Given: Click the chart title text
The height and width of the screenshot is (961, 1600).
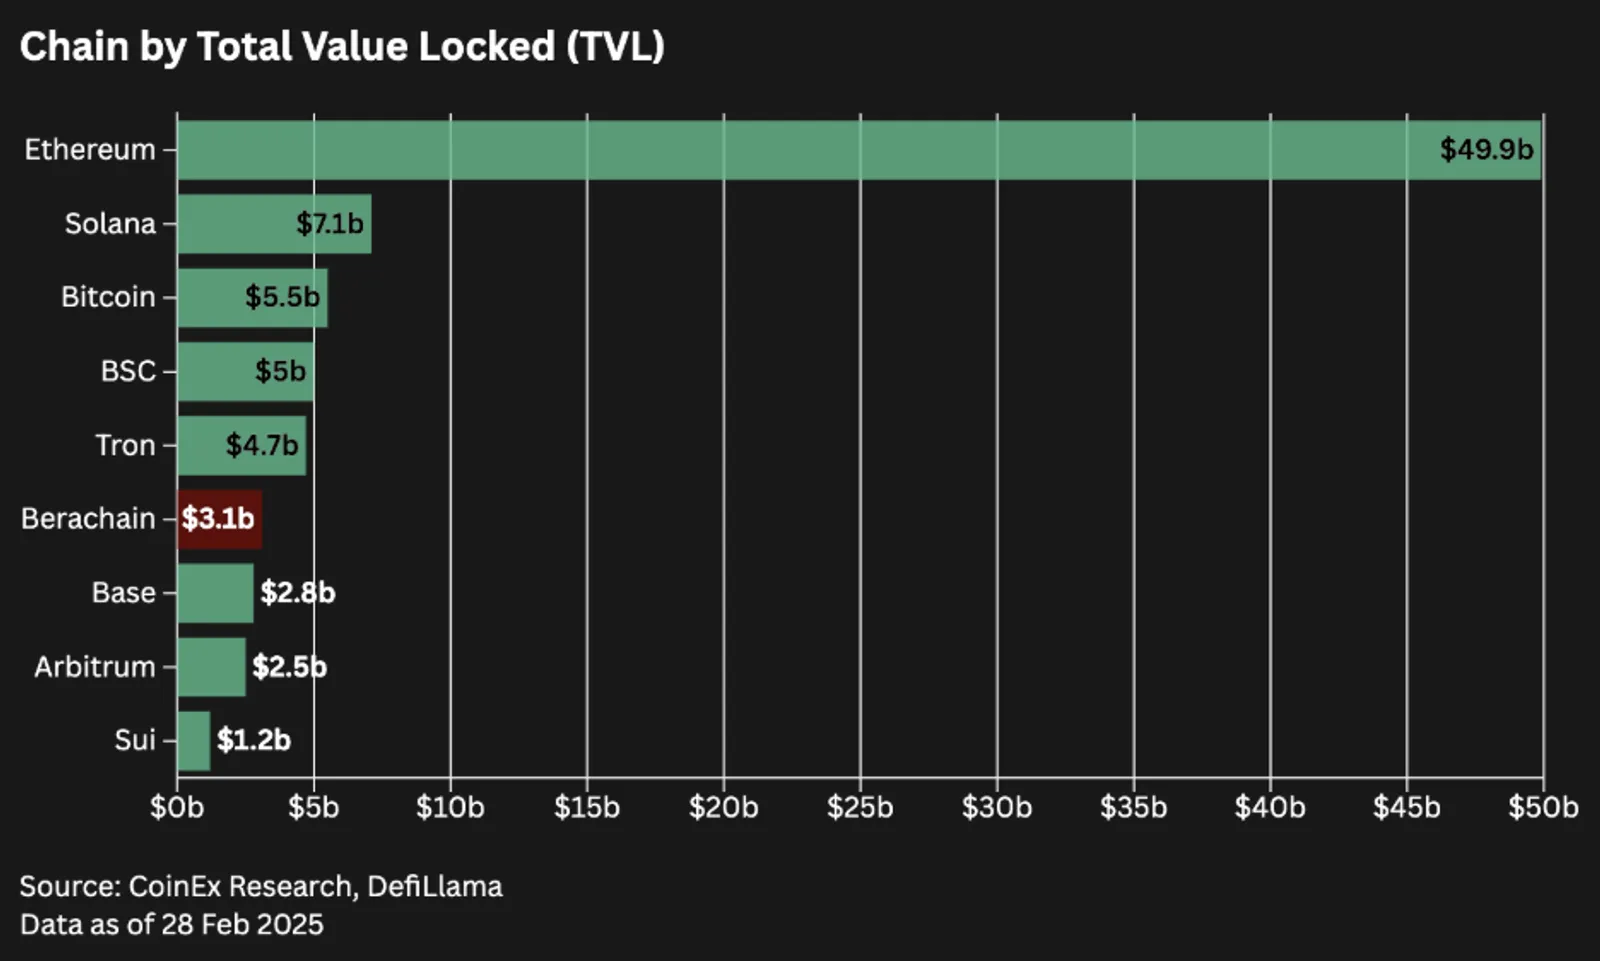Looking at the screenshot, I should click(x=342, y=47).
